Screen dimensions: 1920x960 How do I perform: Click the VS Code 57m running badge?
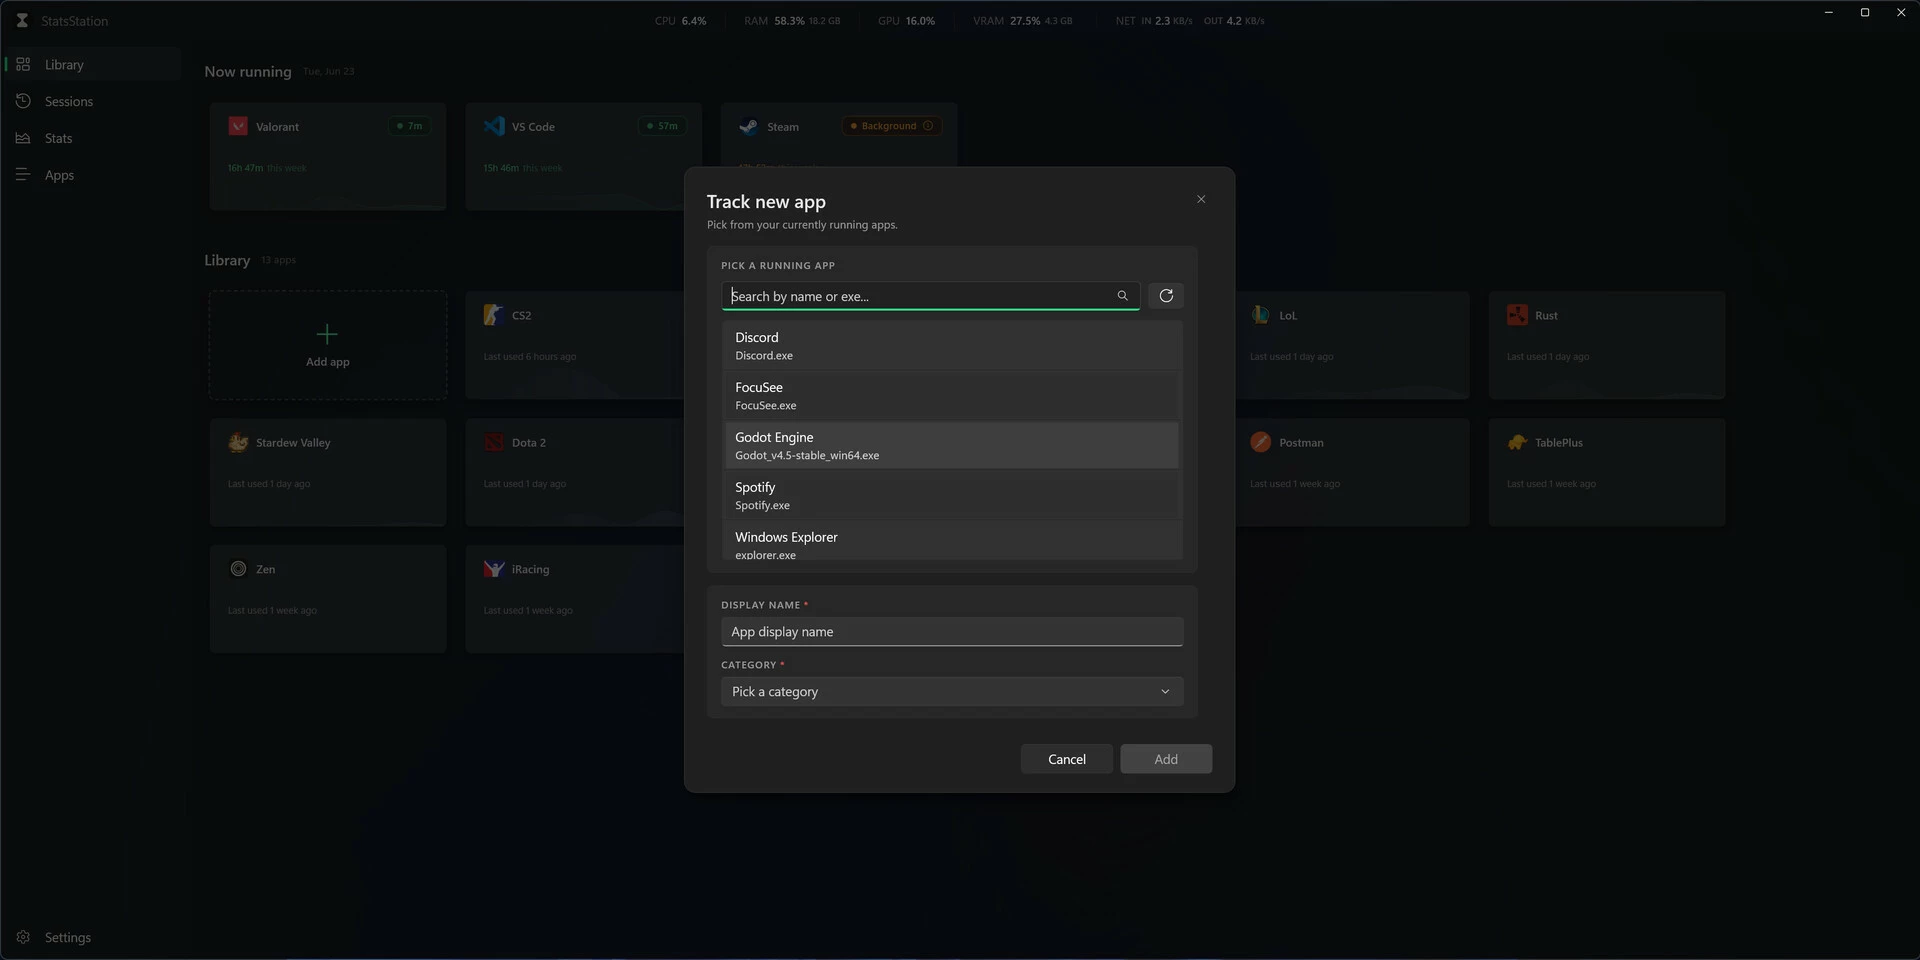pyautogui.click(x=662, y=126)
